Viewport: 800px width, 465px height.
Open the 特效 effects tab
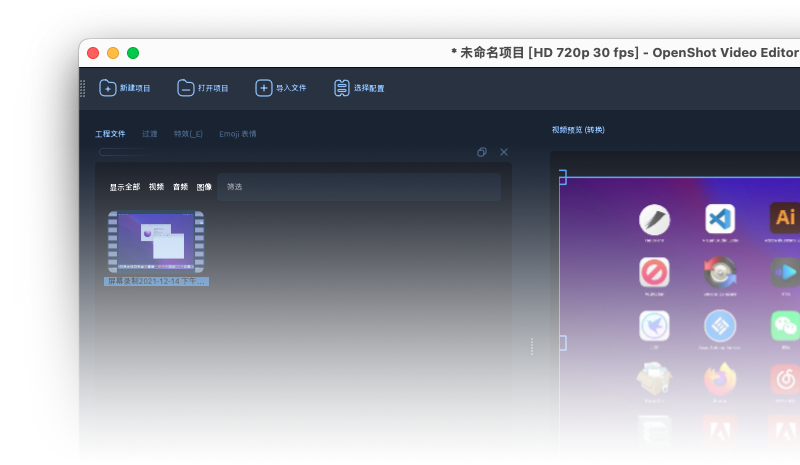point(188,133)
